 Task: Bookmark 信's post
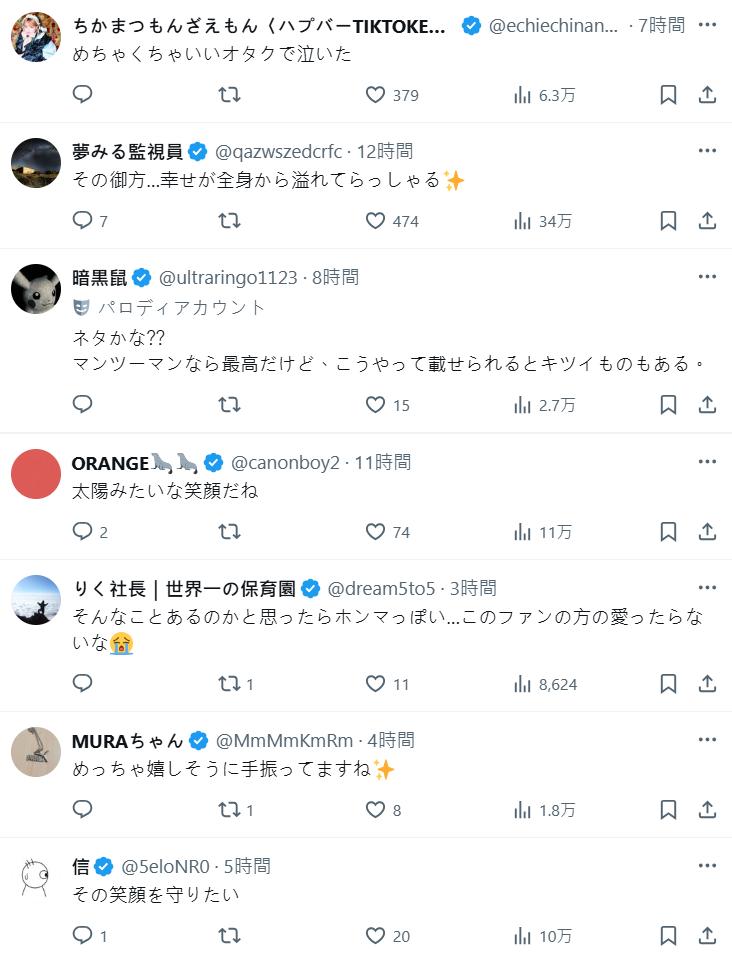click(669, 936)
